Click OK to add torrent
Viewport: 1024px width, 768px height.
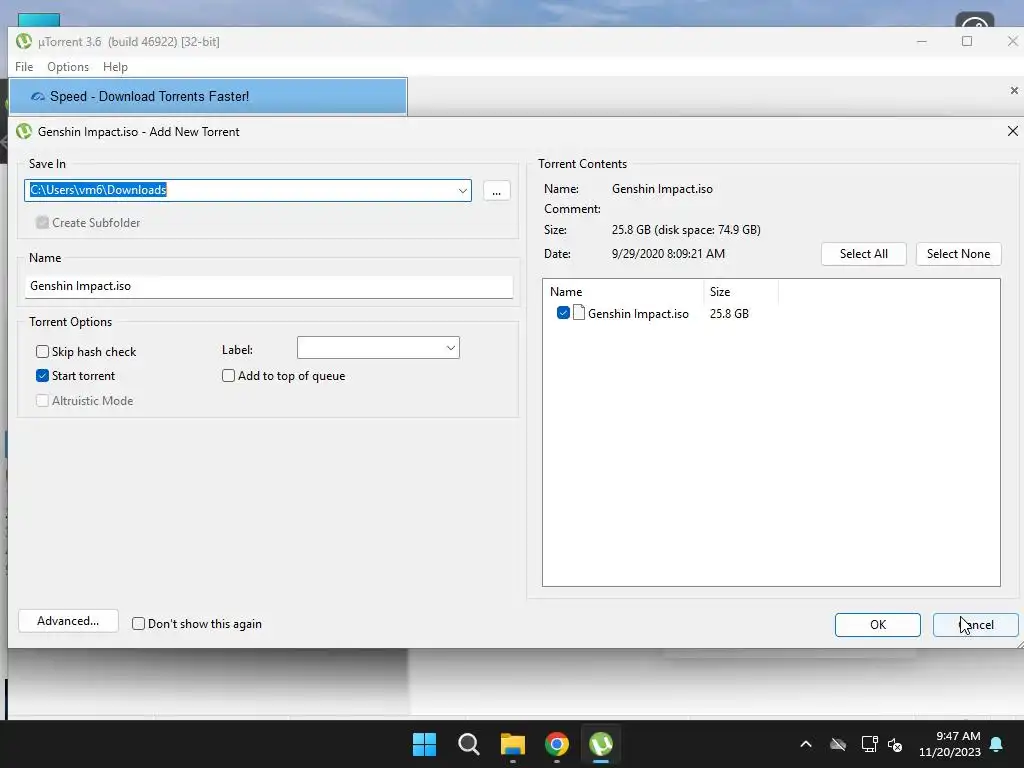coord(878,625)
